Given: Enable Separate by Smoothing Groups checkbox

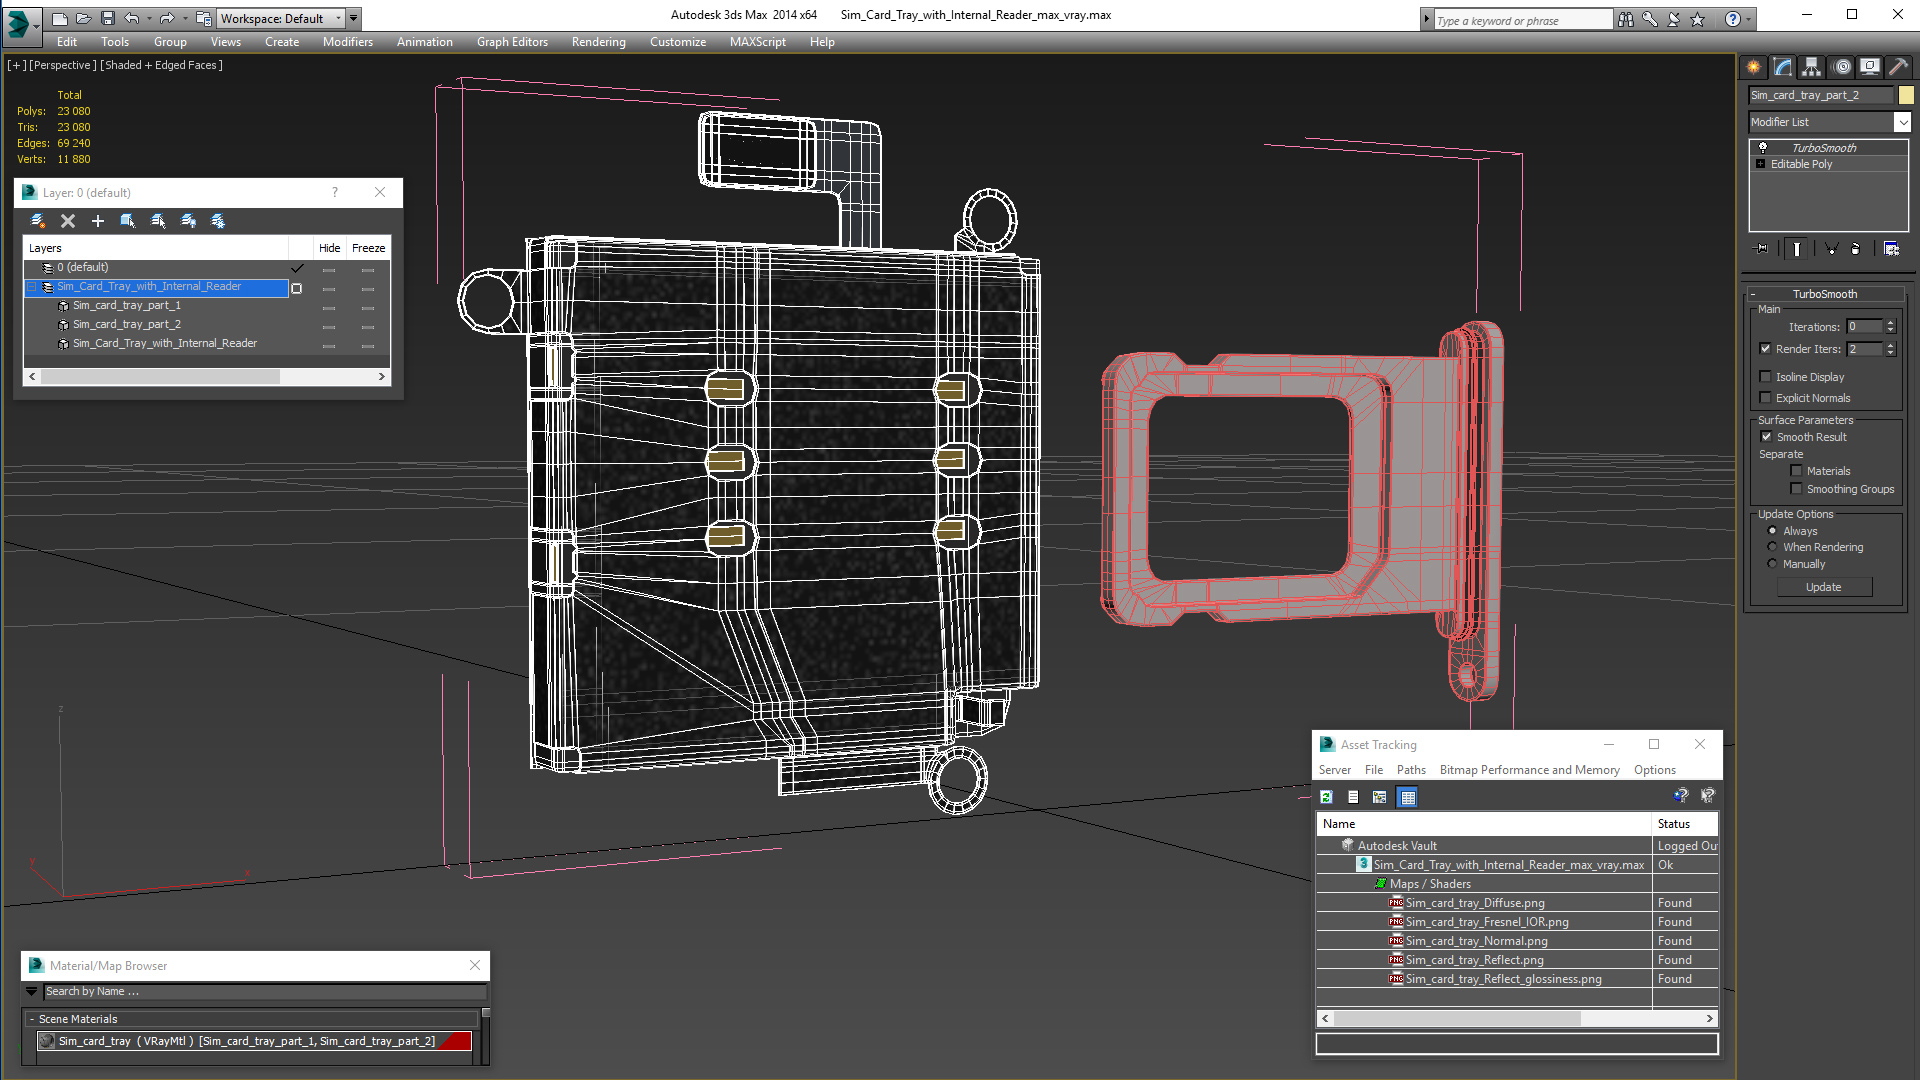Looking at the screenshot, I should [1796, 489].
